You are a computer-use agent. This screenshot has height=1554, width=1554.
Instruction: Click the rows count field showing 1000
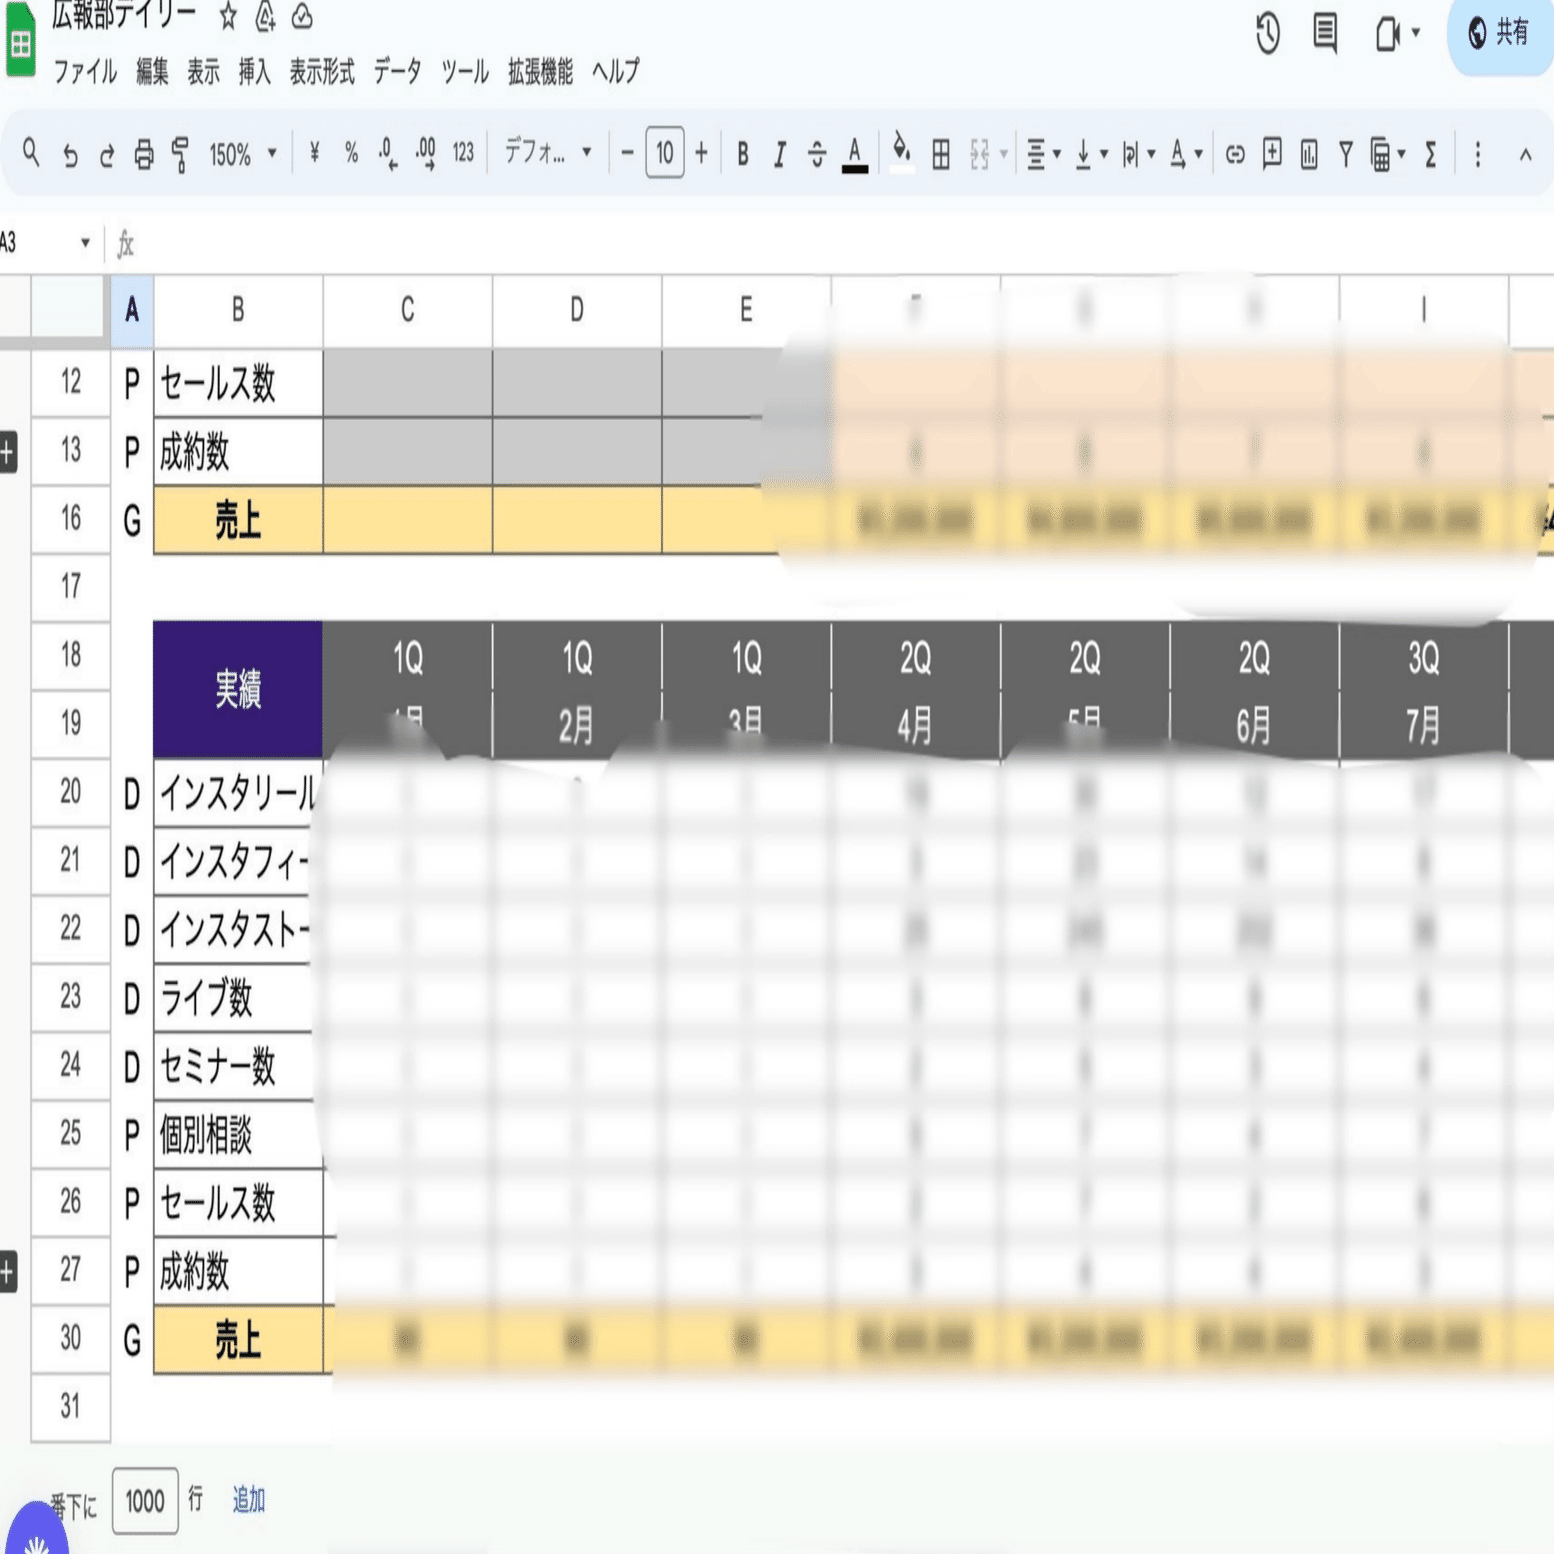pyautogui.click(x=145, y=1500)
